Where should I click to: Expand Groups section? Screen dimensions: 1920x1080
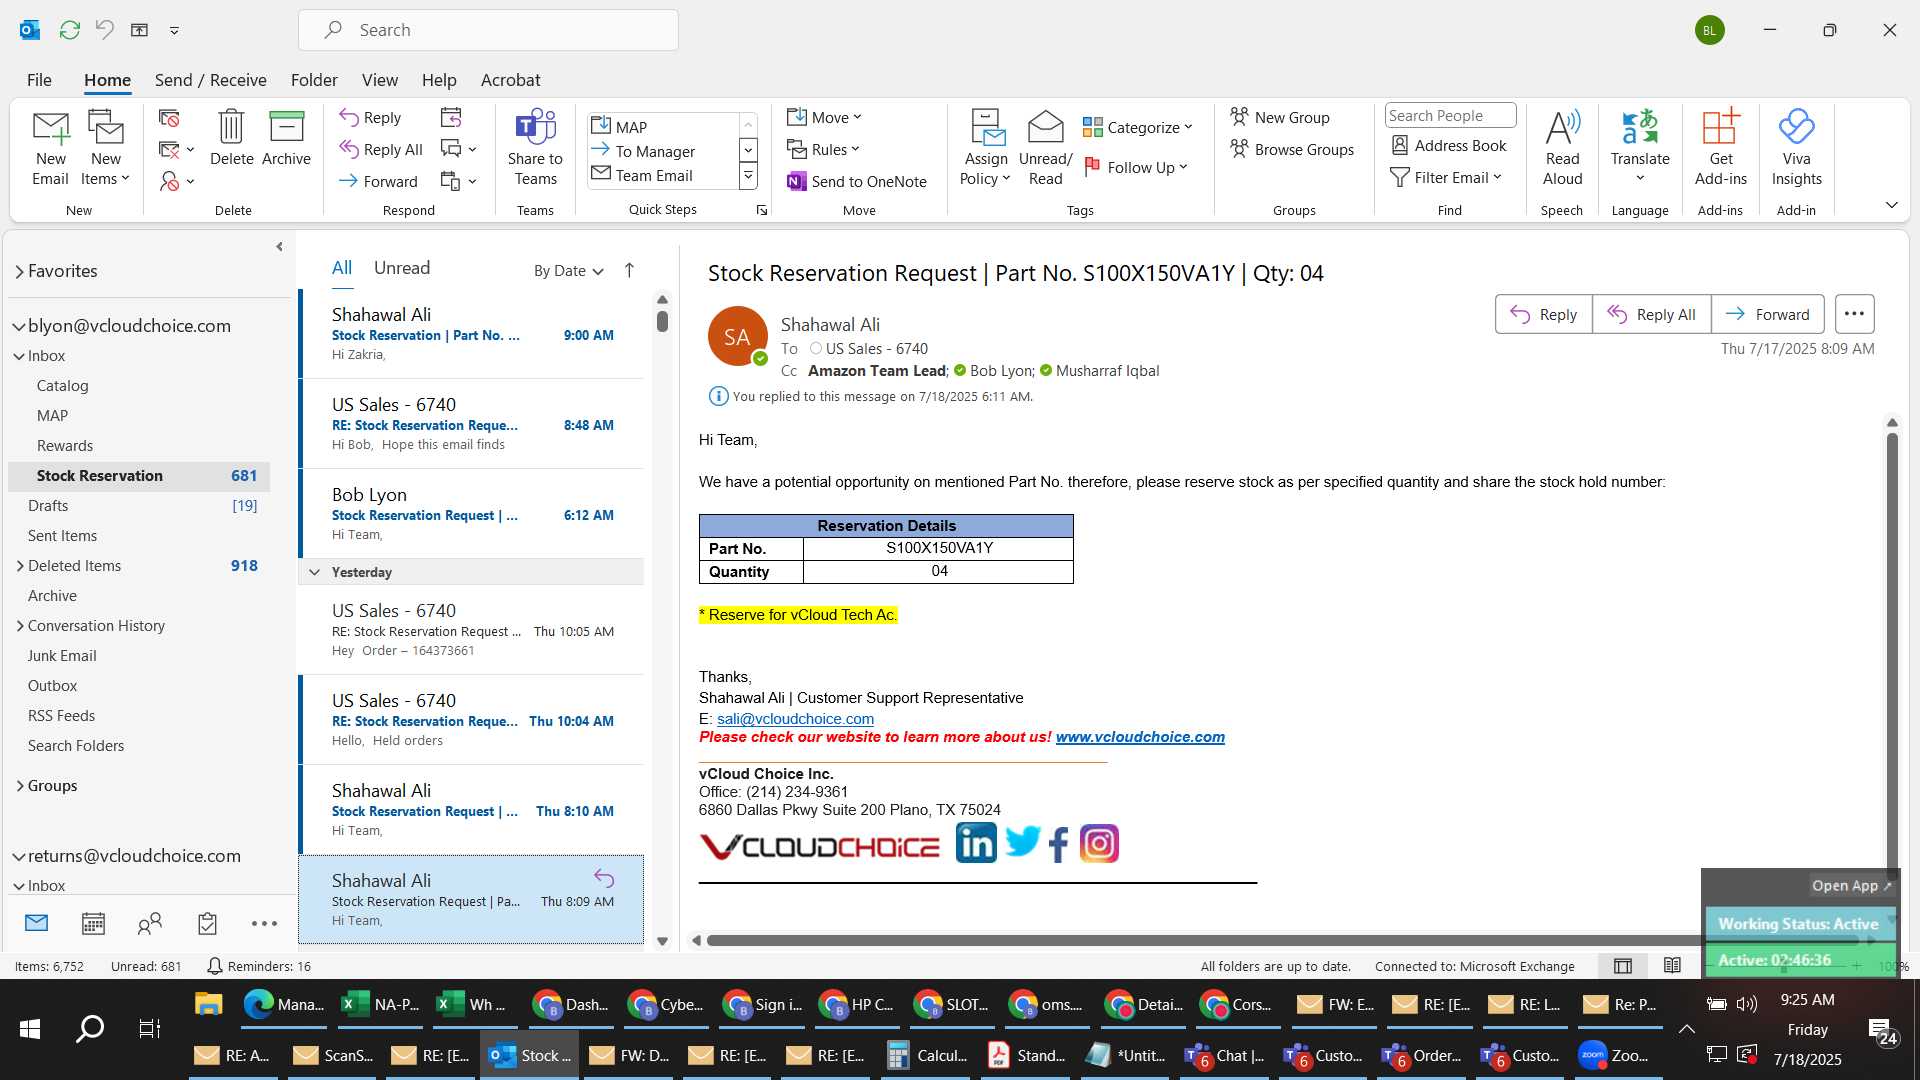point(20,786)
